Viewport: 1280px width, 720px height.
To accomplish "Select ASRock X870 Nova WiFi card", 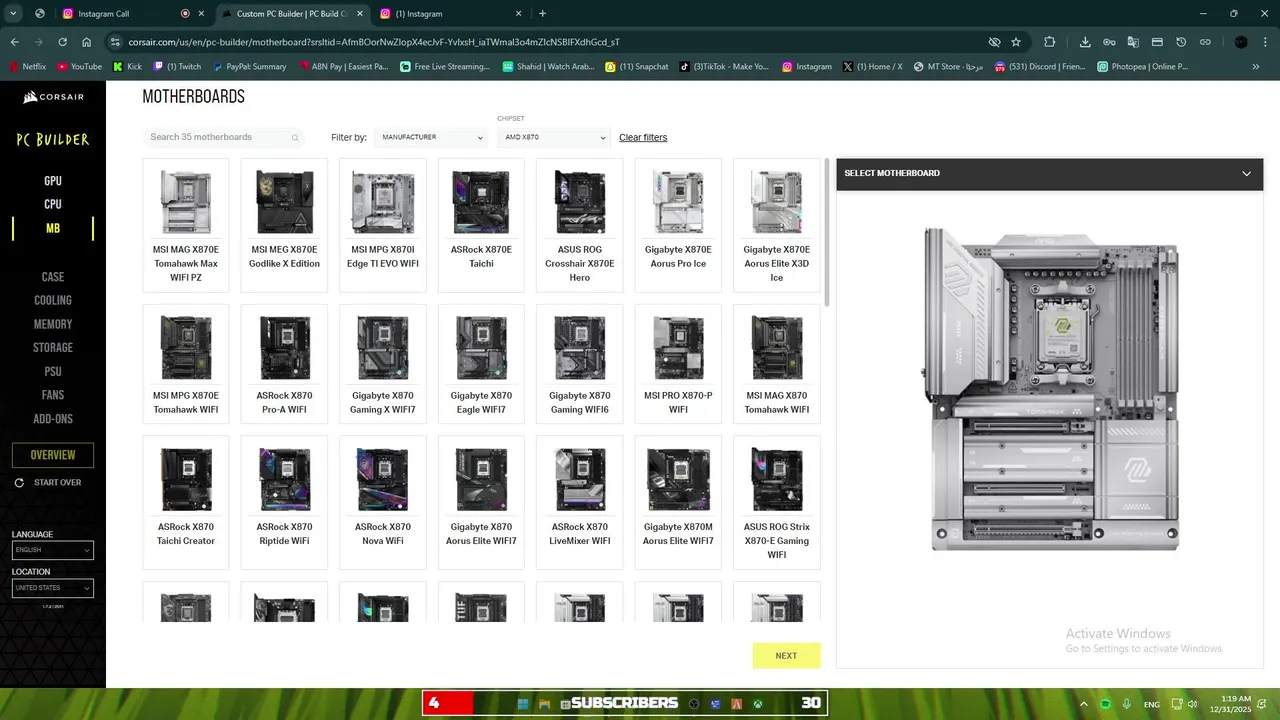I will pyautogui.click(x=383, y=502).
